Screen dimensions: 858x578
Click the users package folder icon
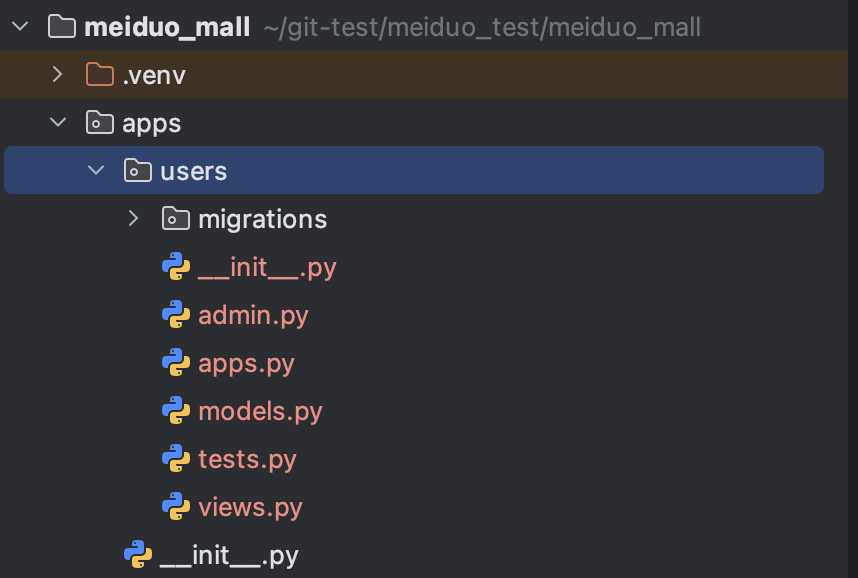[x=138, y=171]
